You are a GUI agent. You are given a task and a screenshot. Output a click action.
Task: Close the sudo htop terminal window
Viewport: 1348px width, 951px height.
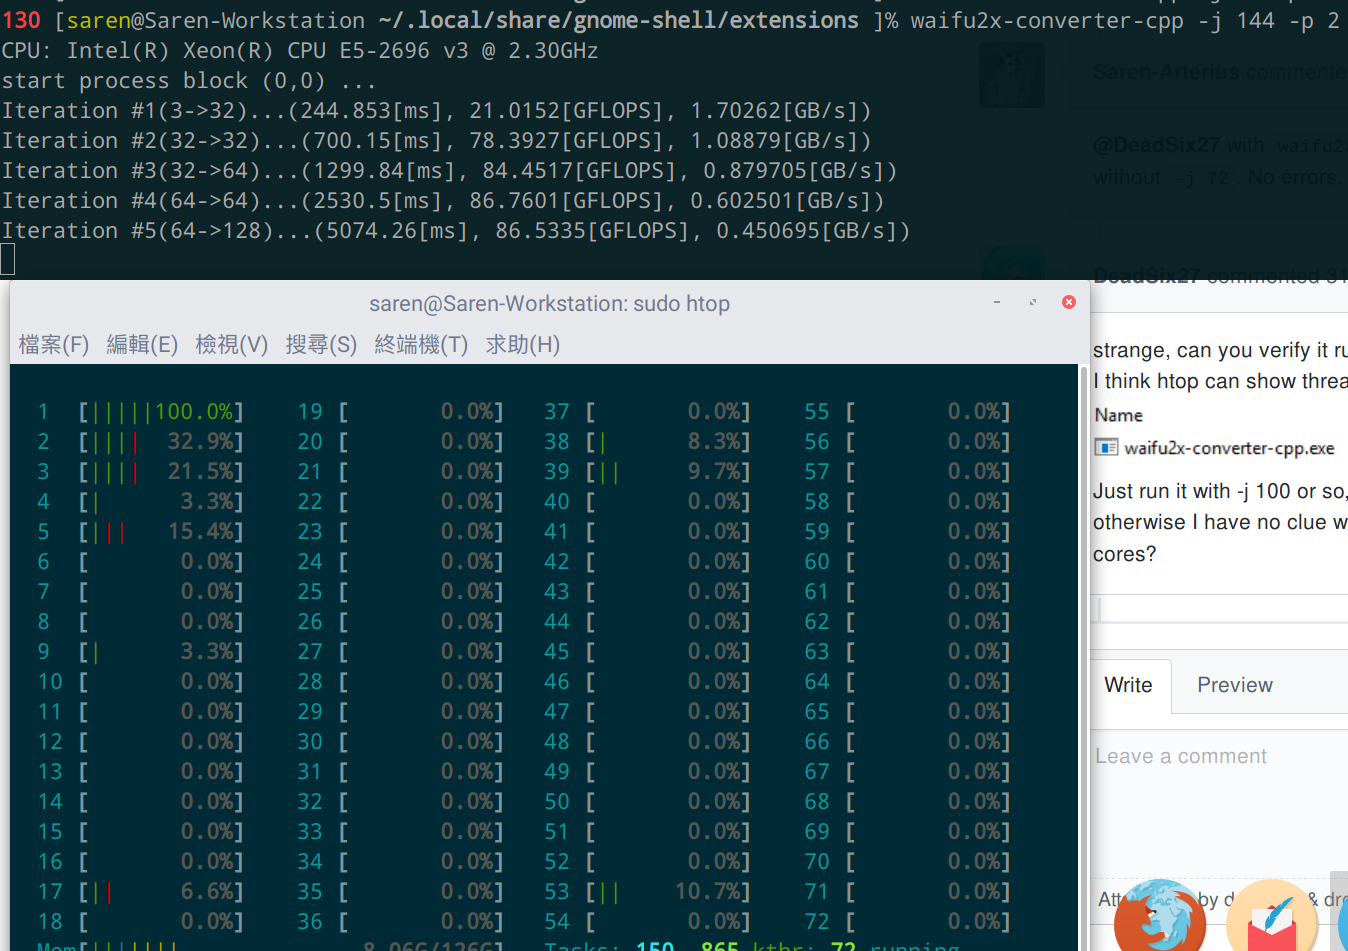[x=1069, y=302]
